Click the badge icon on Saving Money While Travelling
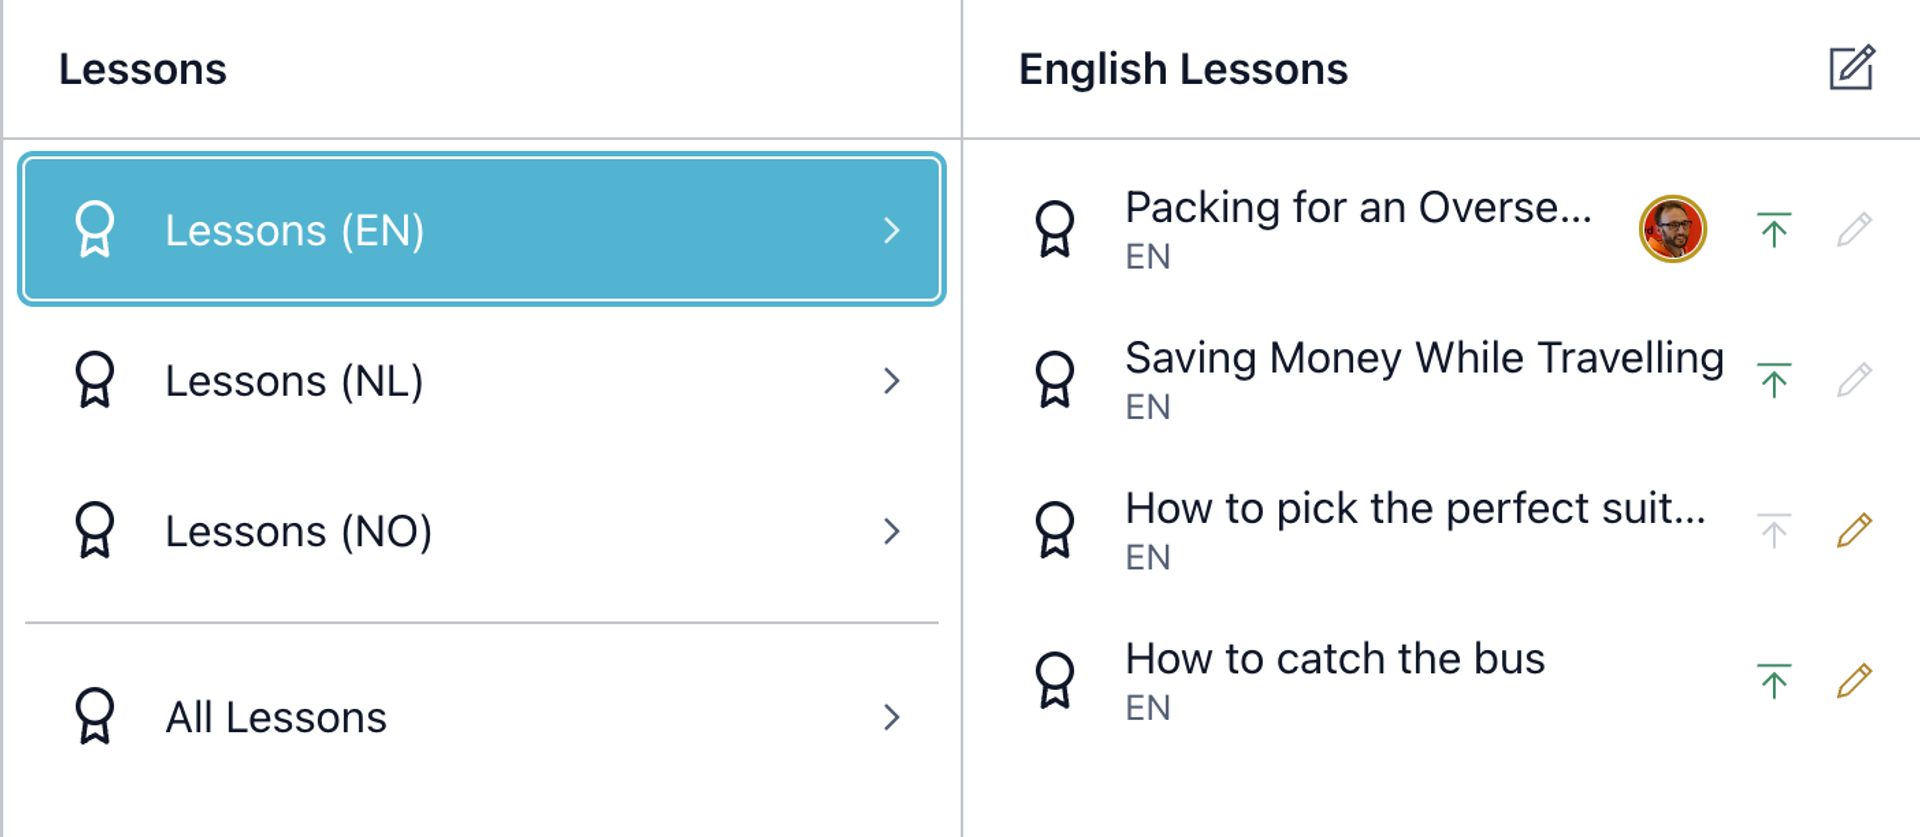Image resolution: width=1920 pixels, height=837 pixels. 1056,380
